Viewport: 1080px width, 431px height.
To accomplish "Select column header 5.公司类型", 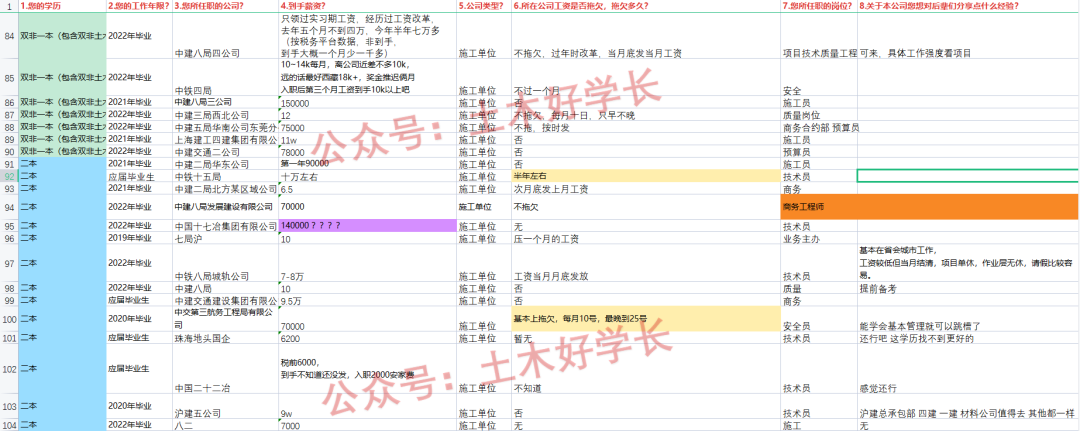I will point(484,6).
